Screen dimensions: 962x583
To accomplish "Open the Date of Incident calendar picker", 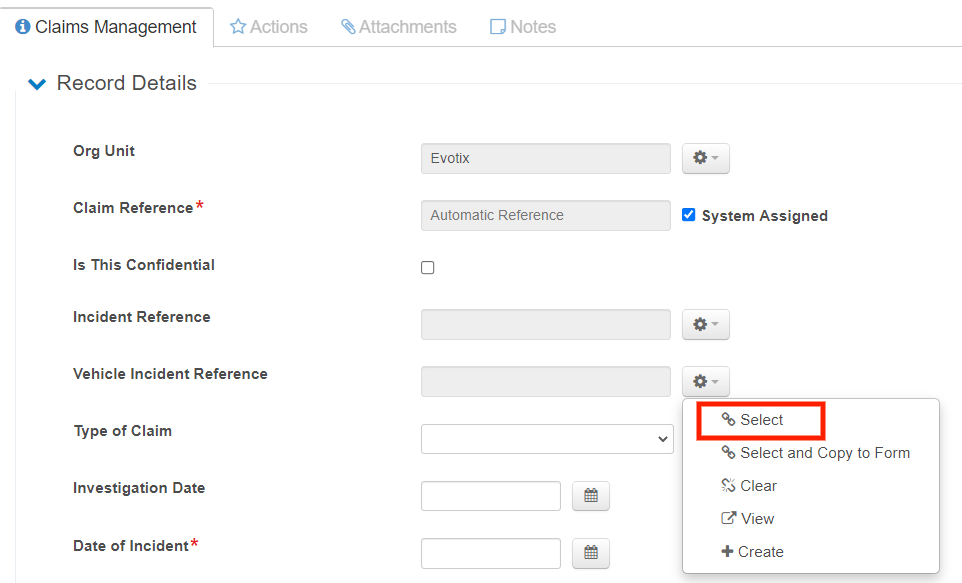I will (x=590, y=553).
